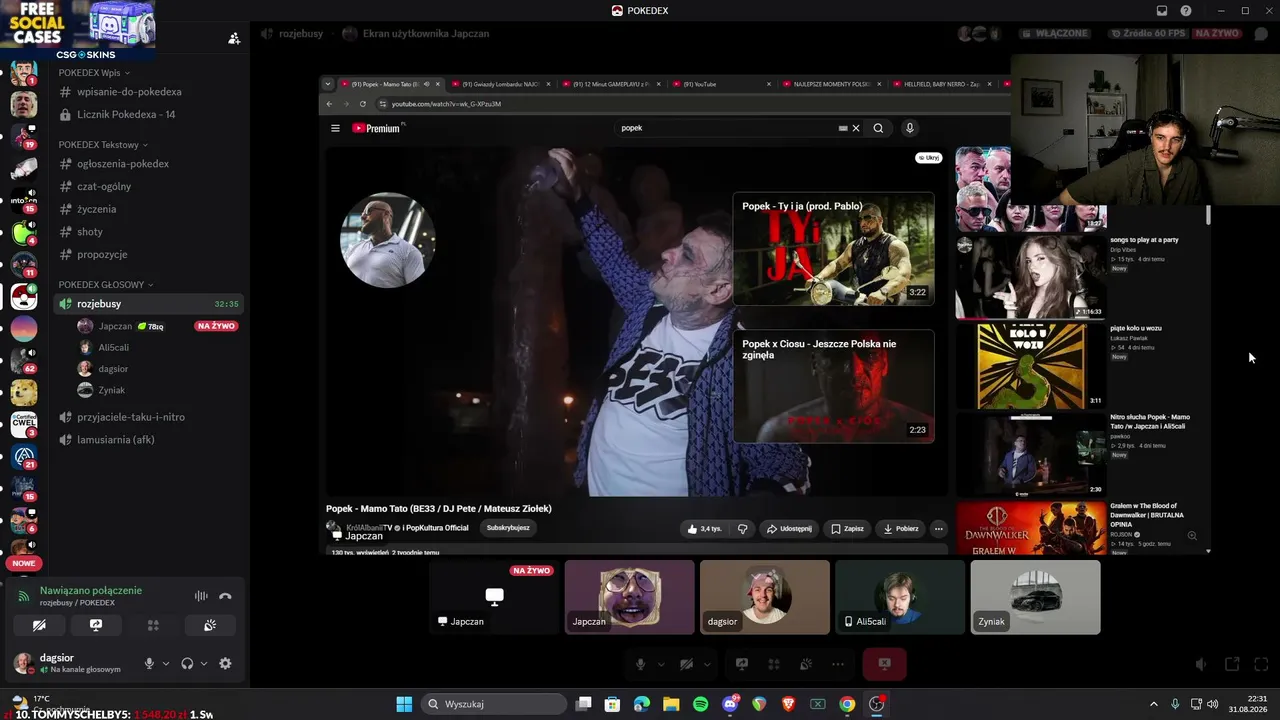Collapse the POKEDEX Wpis category
1280x720 pixels.
click(94, 73)
